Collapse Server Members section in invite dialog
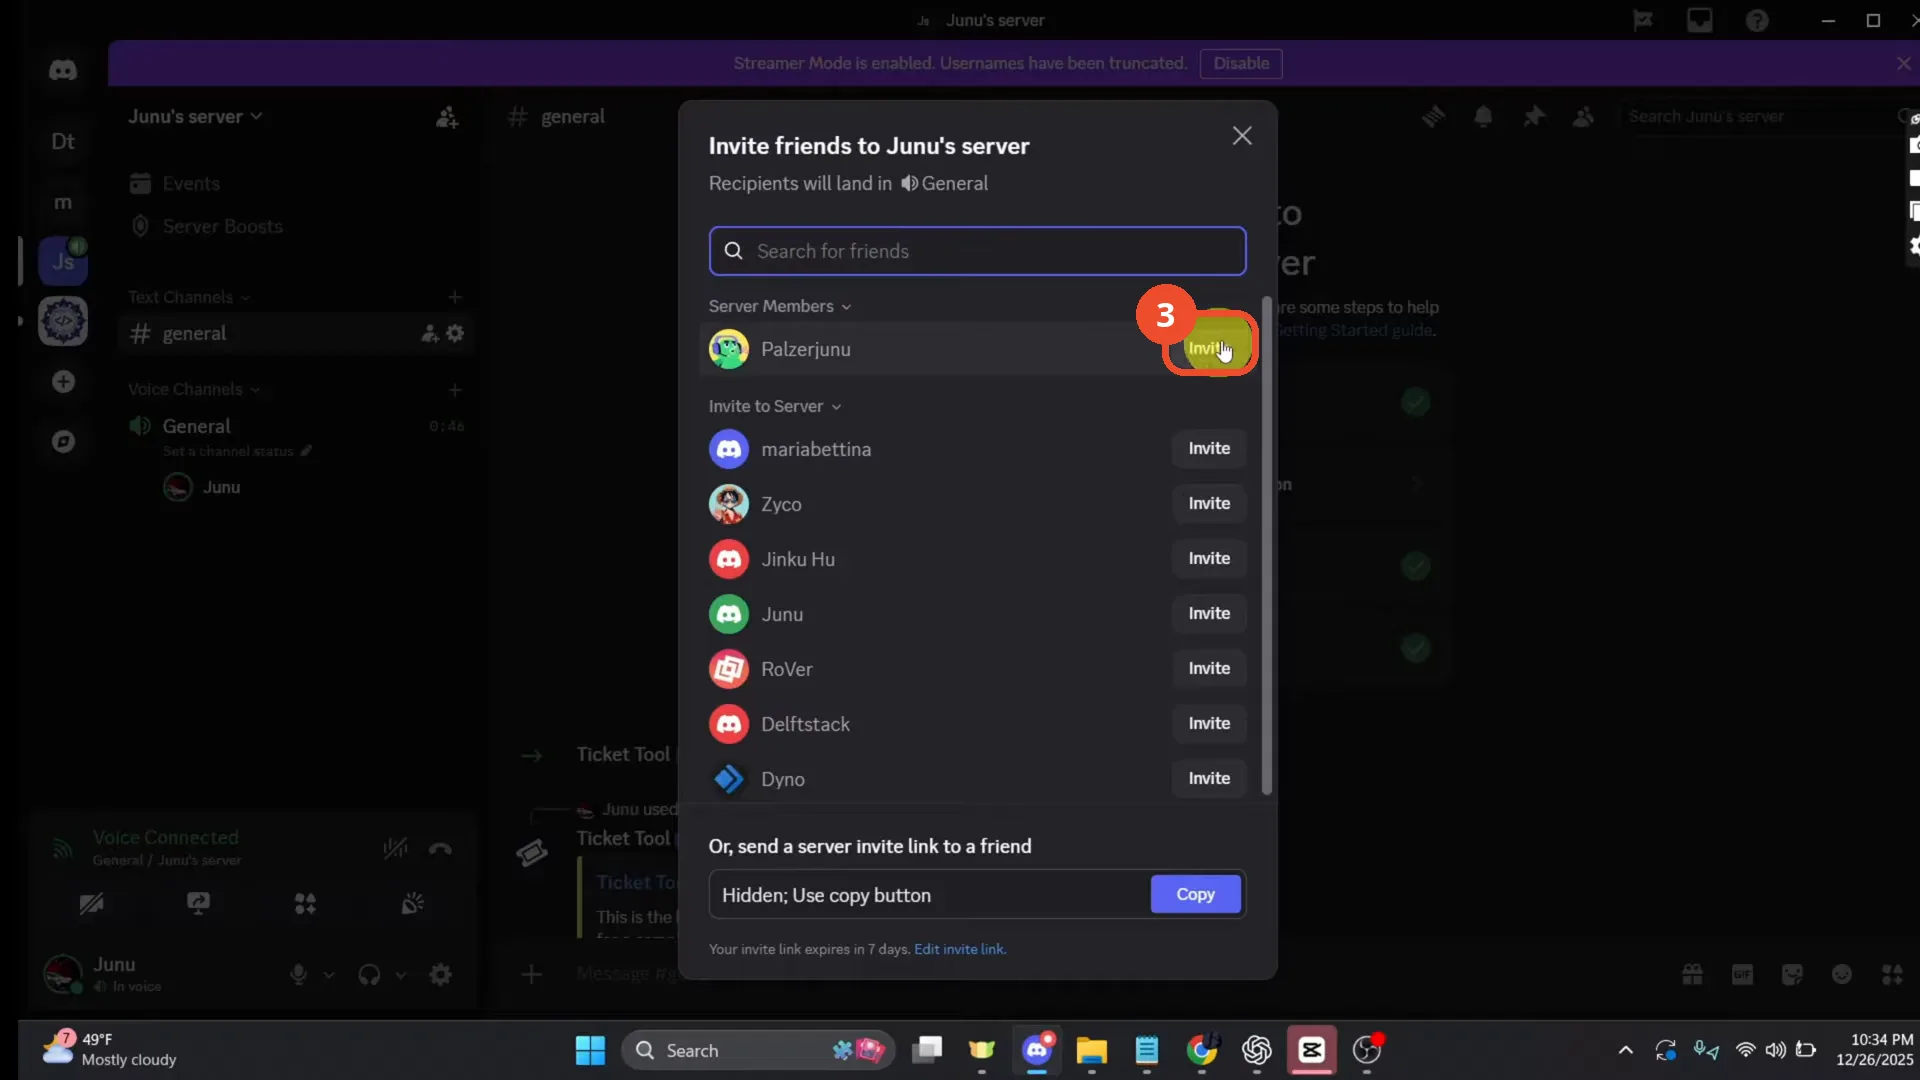The height and width of the screenshot is (1080, 1920). pyautogui.click(x=780, y=306)
